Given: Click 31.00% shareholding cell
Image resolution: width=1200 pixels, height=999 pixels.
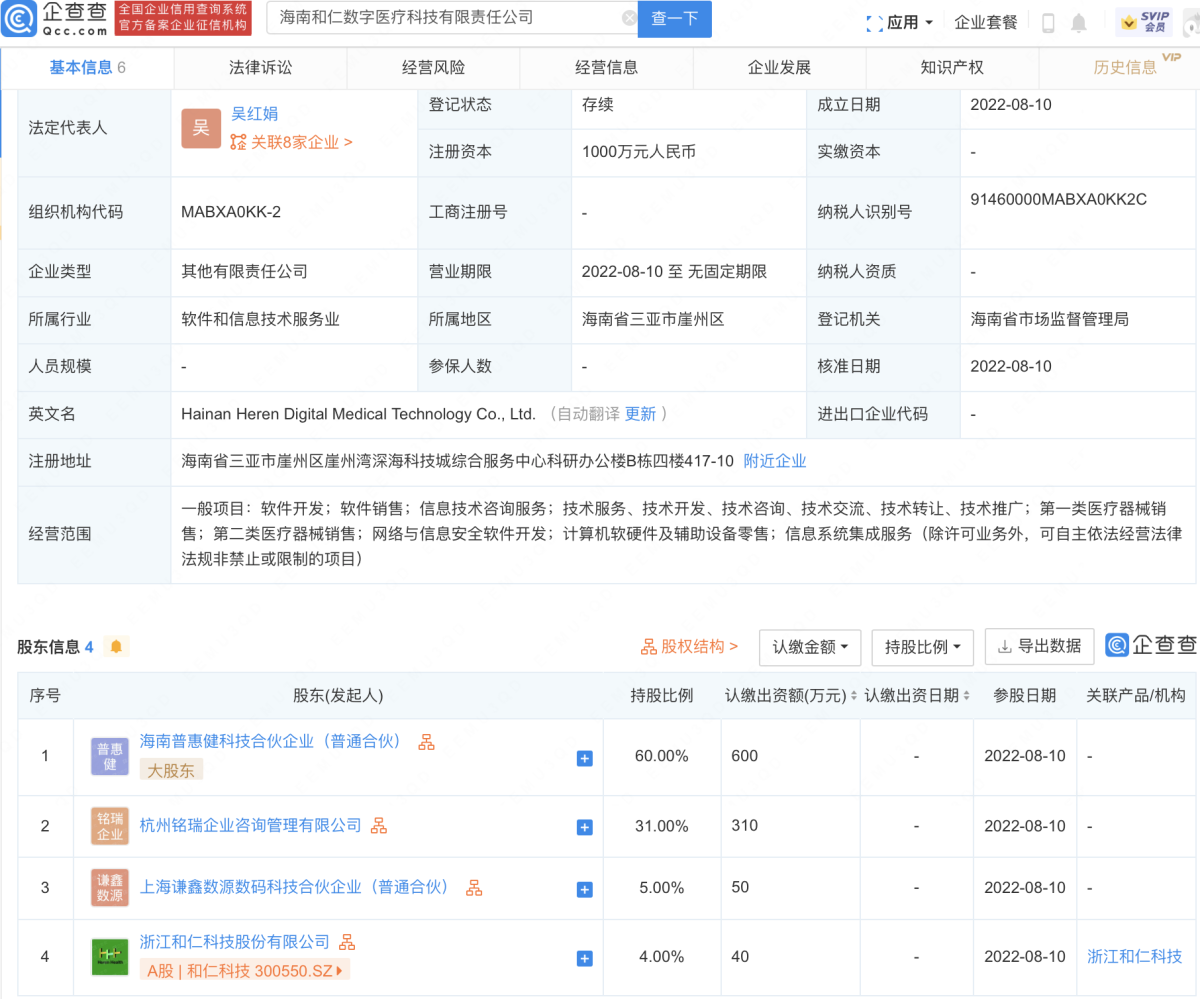Looking at the screenshot, I should (x=662, y=826).
